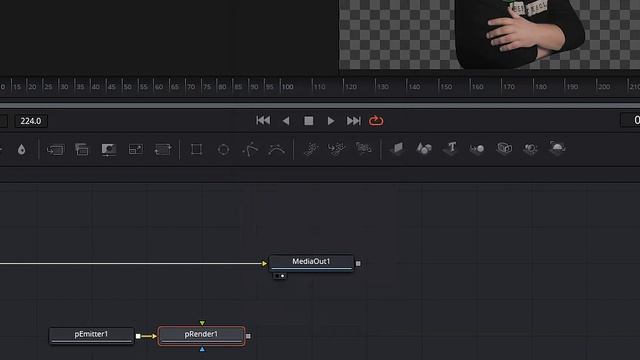The image size is (640, 360).
Task: Click the blue mask input below pRender1
Action: click(202, 349)
